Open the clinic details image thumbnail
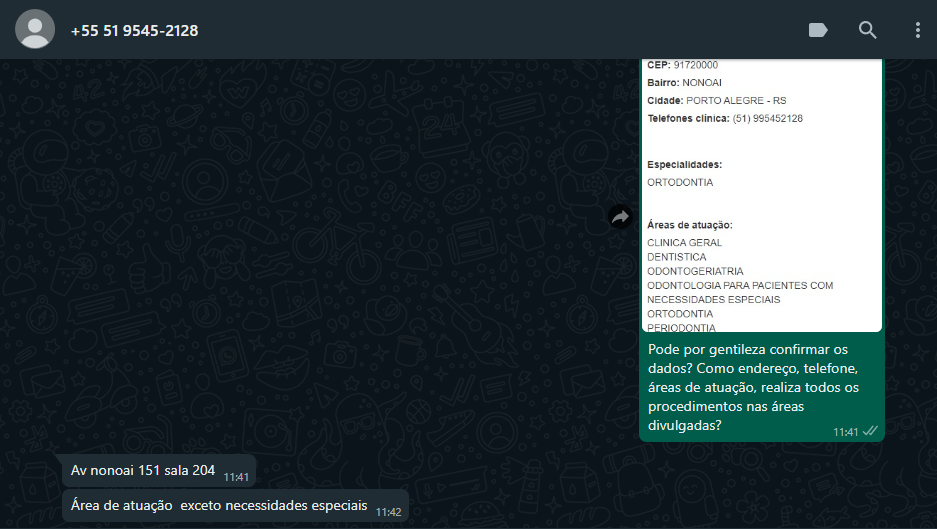 click(x=761, y=195)
